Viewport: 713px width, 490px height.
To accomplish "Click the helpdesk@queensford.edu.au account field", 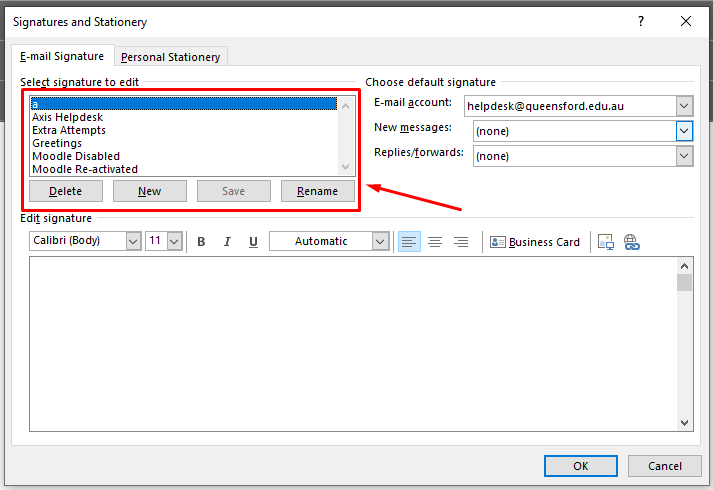I will click(x=570, y=106).
